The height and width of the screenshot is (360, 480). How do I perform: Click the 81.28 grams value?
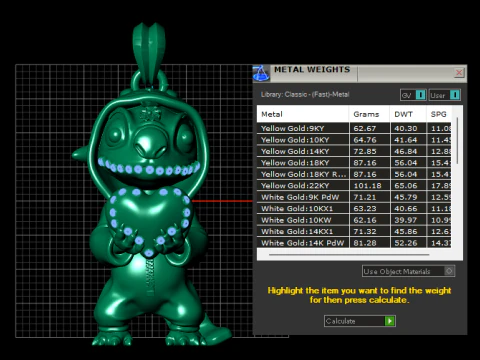365,243
